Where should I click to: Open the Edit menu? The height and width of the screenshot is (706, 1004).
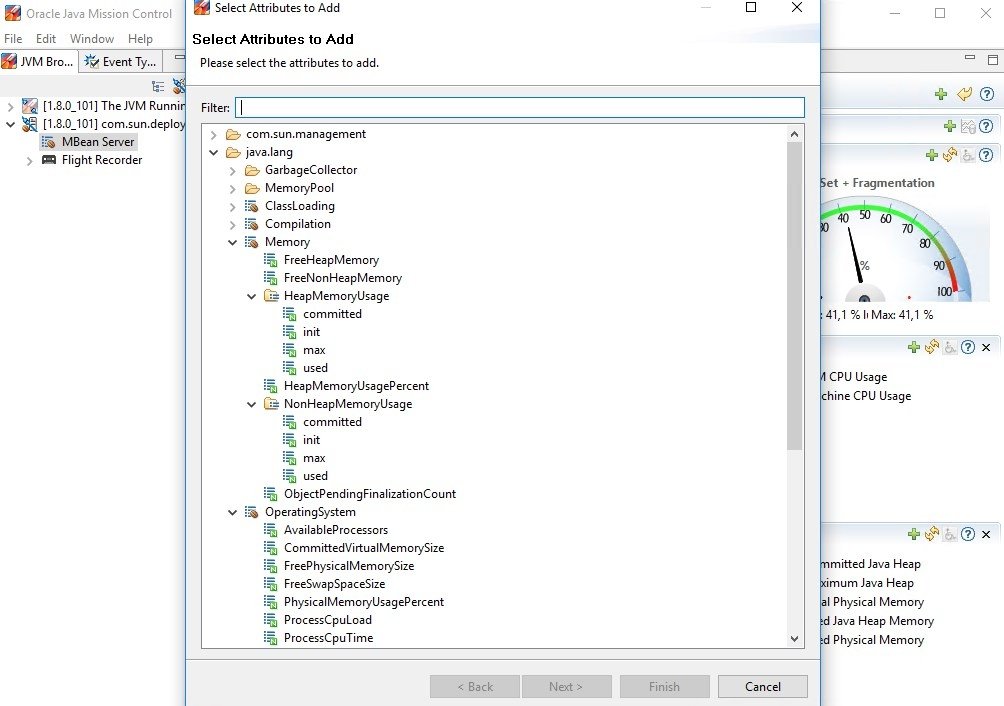[x=45, y=39]
